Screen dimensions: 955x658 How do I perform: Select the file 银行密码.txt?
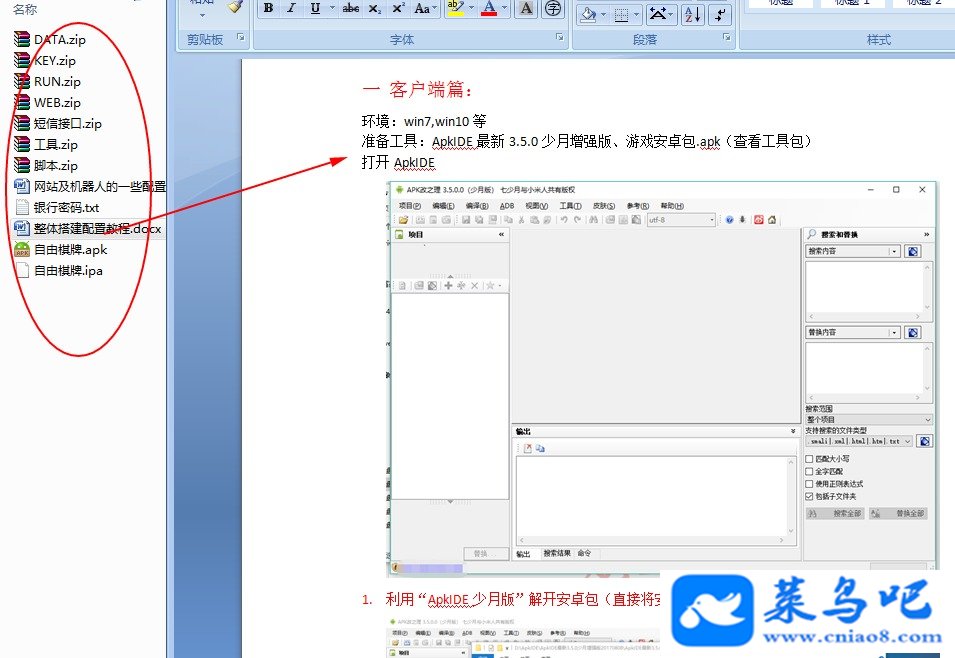pyautogui.click(x=66, y=208)
